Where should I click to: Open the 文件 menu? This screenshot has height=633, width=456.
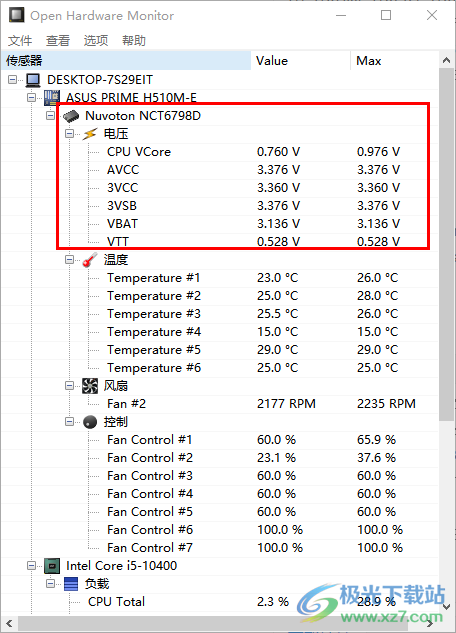20,40
